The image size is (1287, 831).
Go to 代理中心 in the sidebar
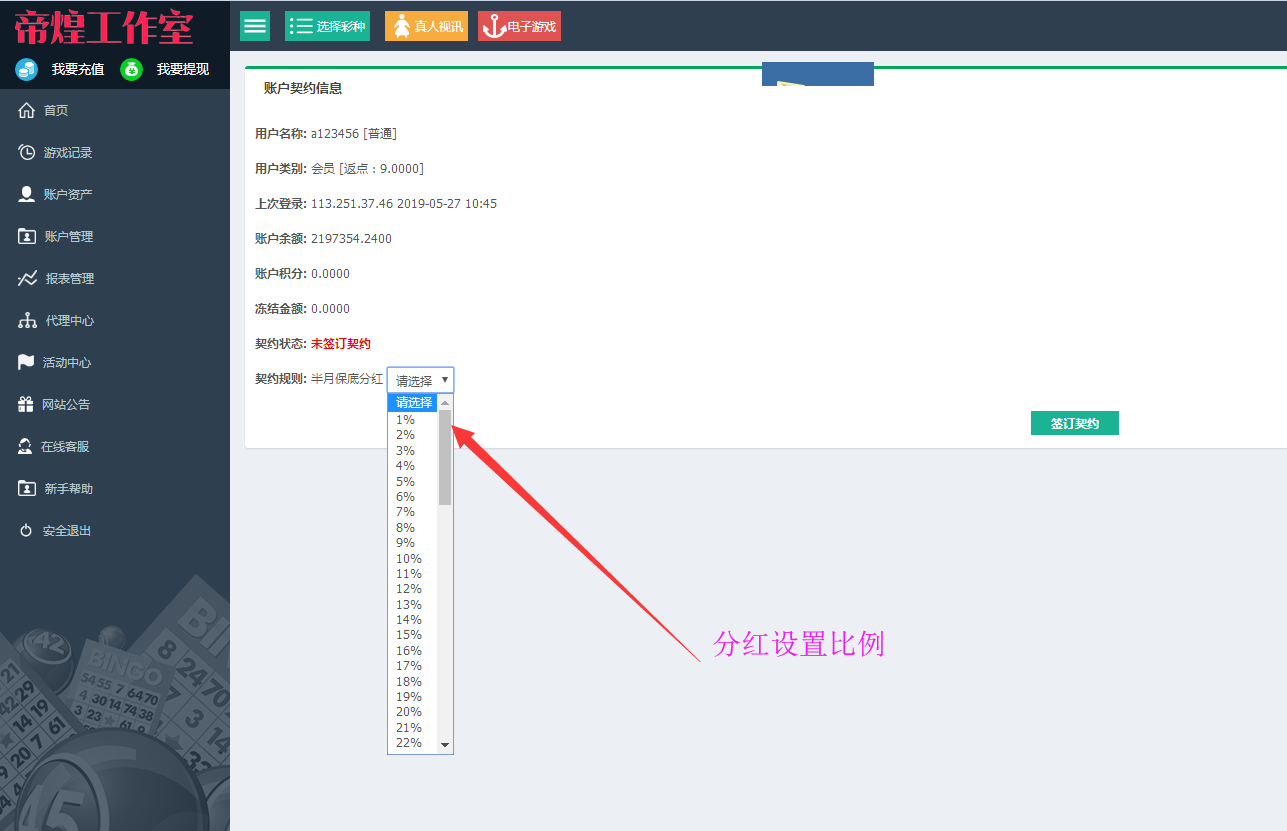point(69,321)
